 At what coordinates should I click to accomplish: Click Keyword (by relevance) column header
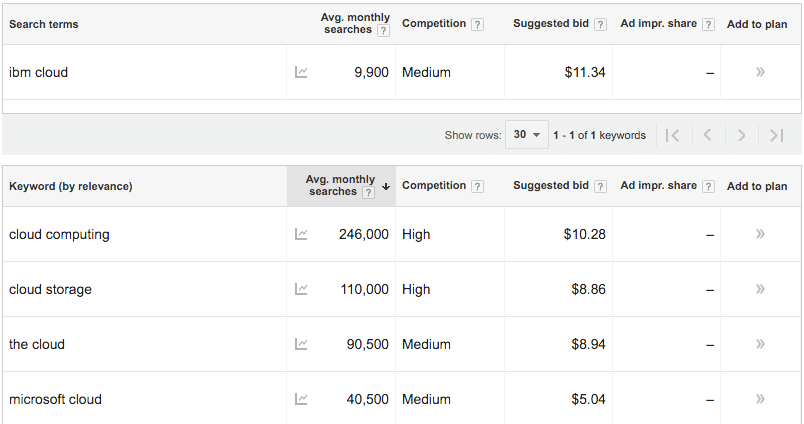coord(71,186)
